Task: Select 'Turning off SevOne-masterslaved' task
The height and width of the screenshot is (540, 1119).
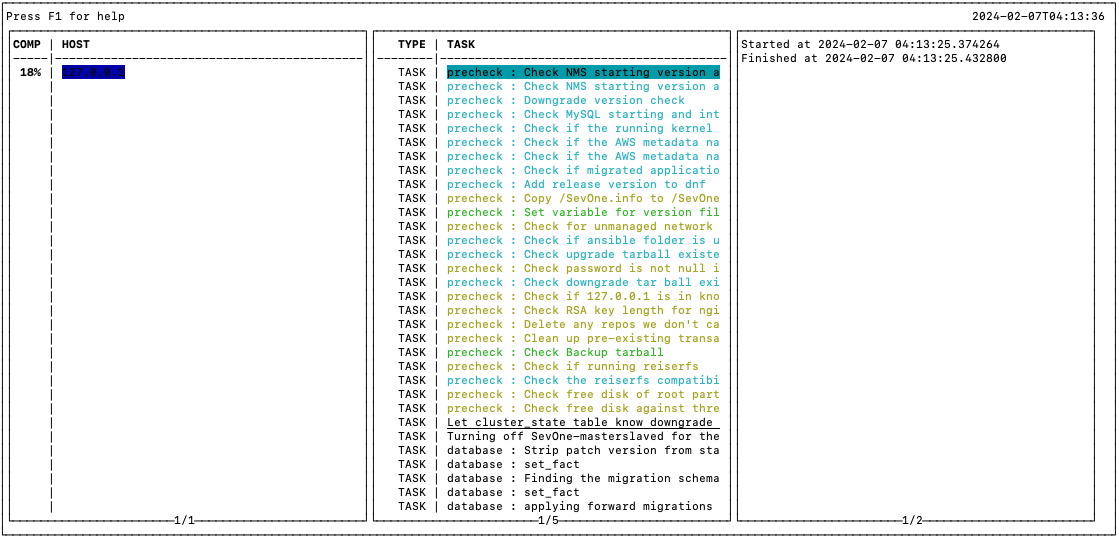Action: tap(583, 436)
